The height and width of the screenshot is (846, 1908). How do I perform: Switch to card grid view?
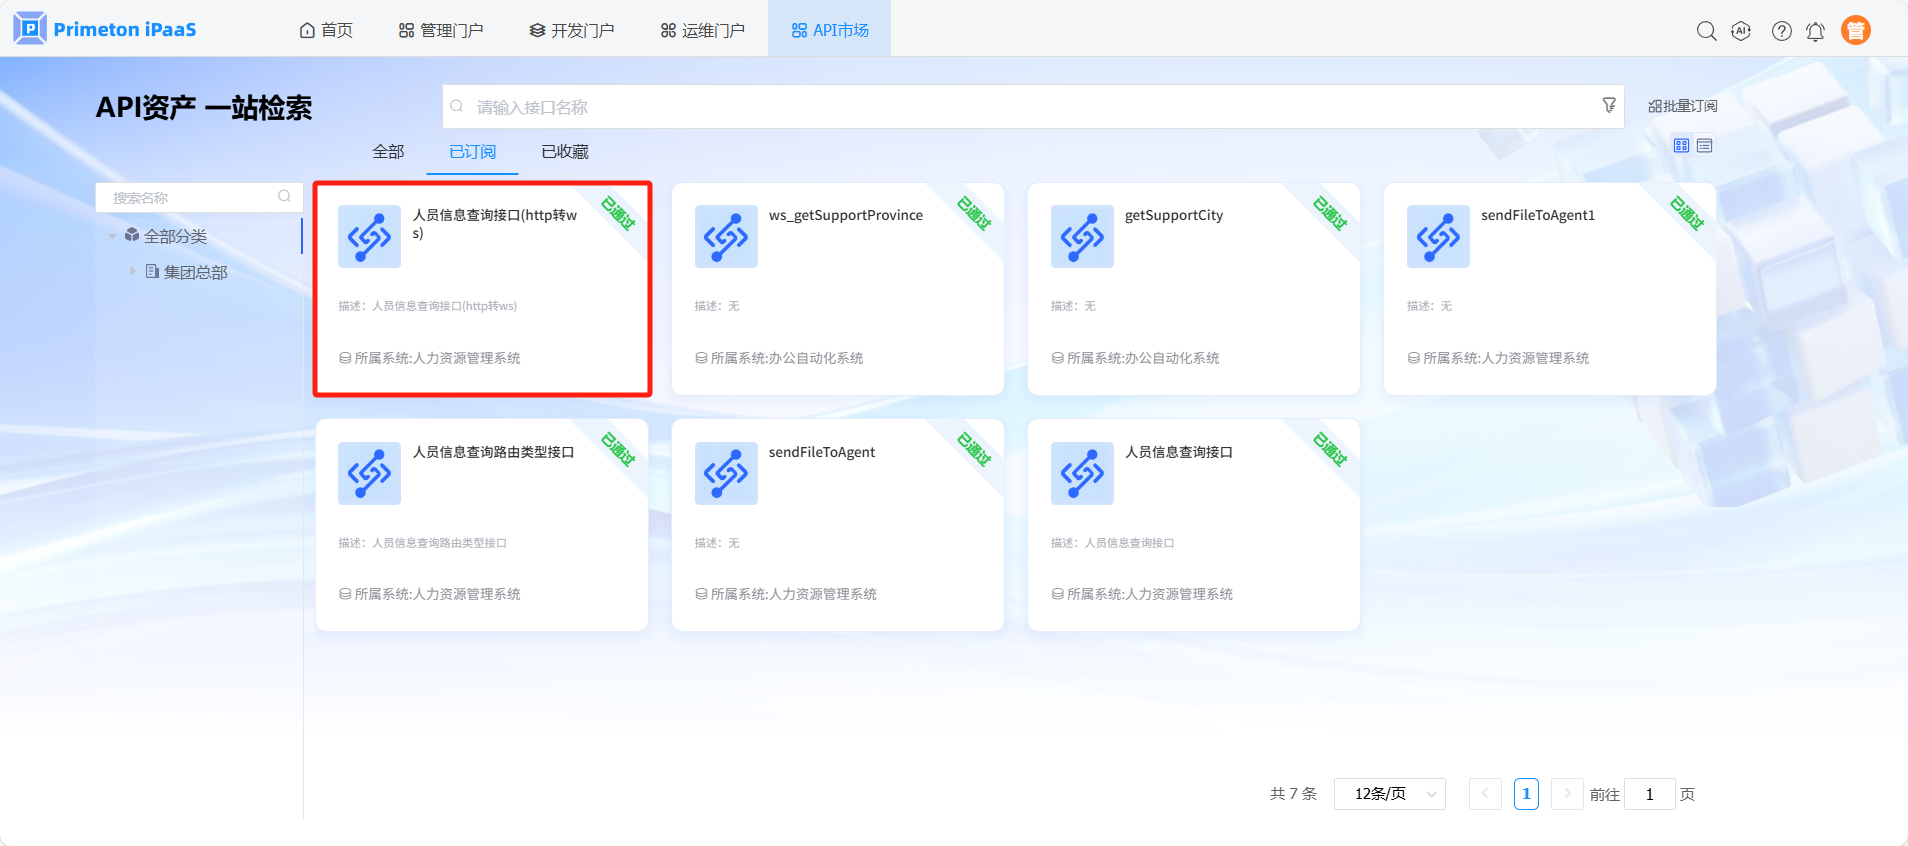point(1681,146)
